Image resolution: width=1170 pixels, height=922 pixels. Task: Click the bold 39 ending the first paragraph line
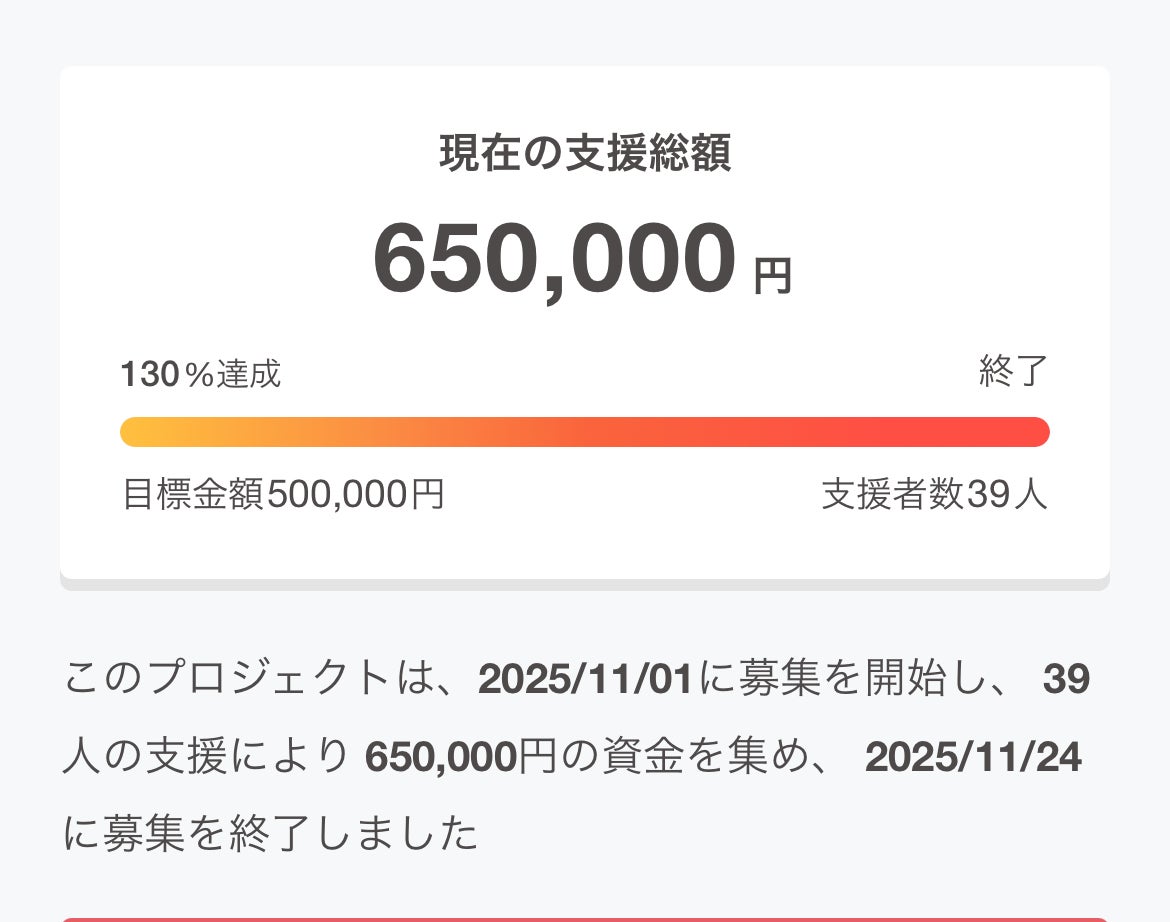(1066, 680)
